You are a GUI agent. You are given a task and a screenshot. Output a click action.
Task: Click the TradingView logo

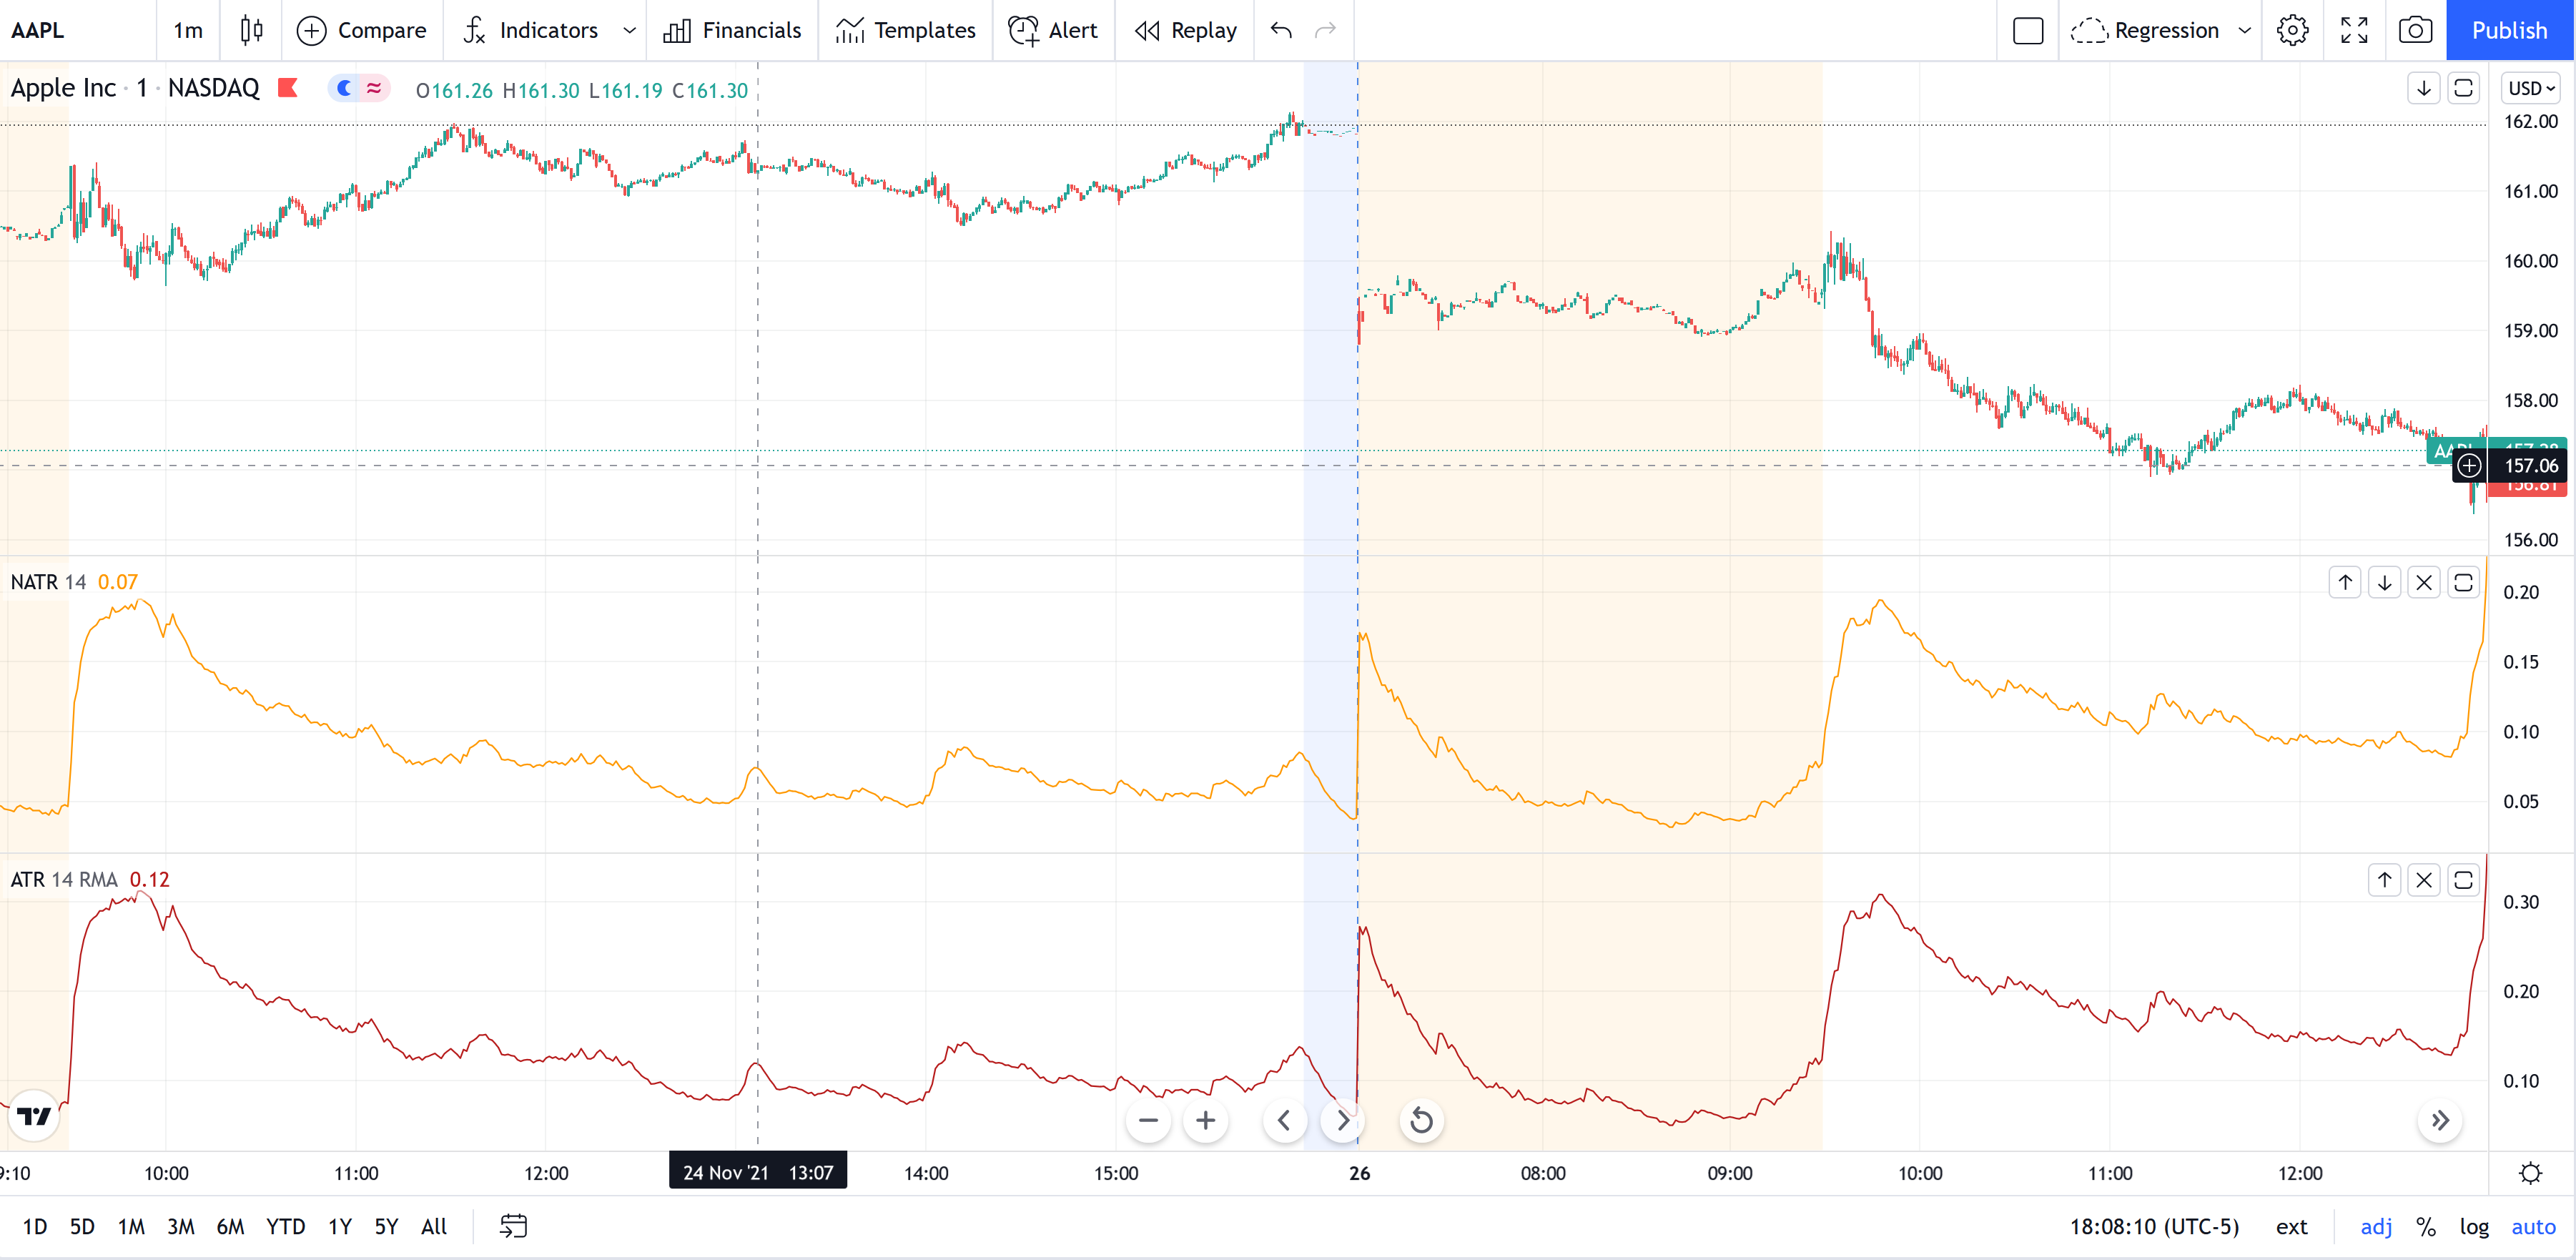click(x=34, y=1116)
